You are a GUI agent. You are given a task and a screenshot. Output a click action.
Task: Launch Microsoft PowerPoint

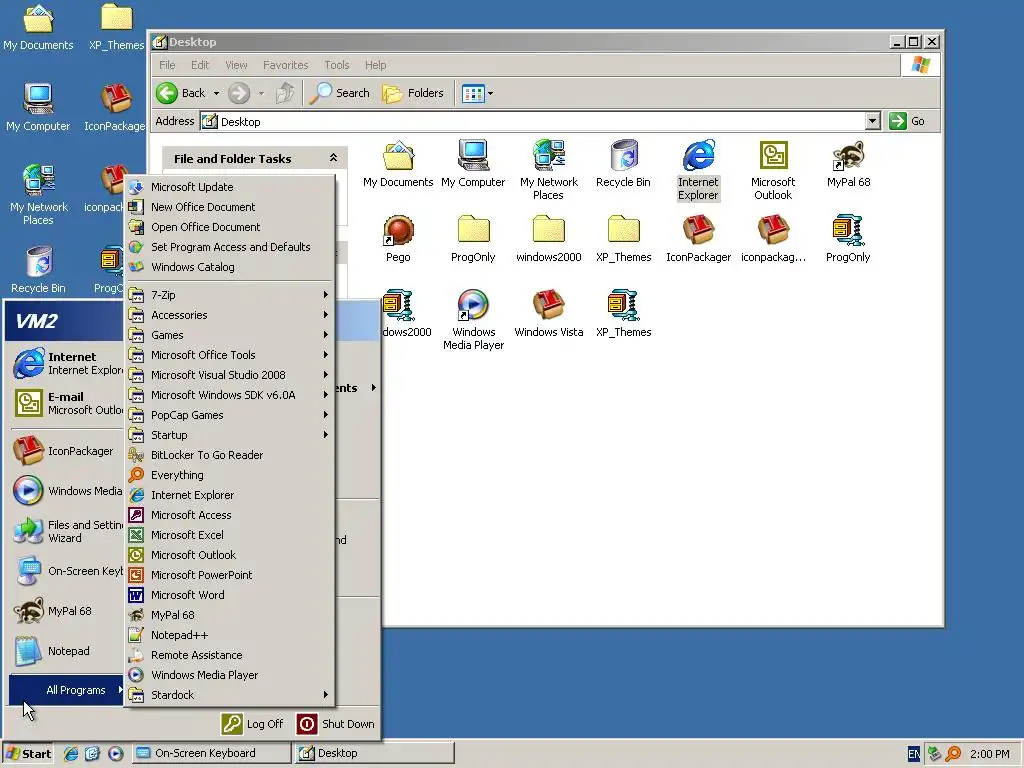coord(230,575)
